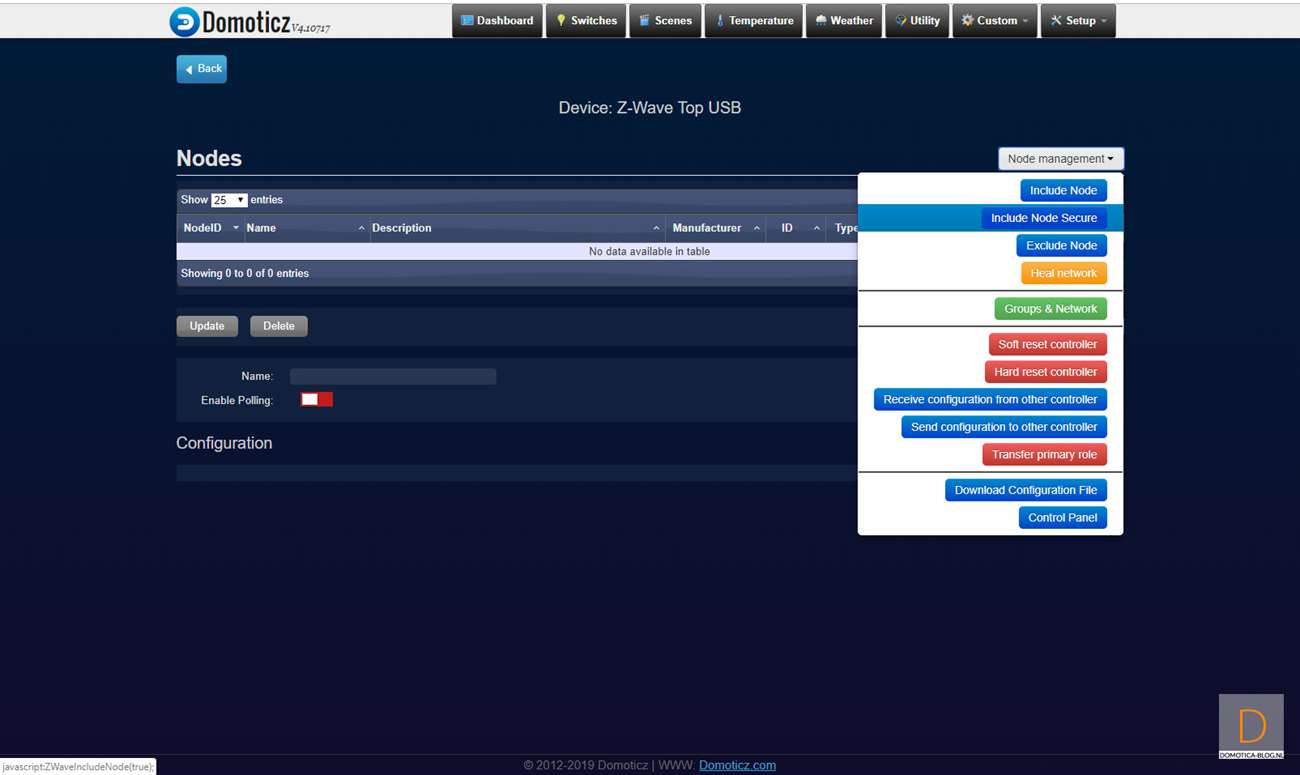Expand the Custom menu
1300x775 pixels.
pos(995,21)
